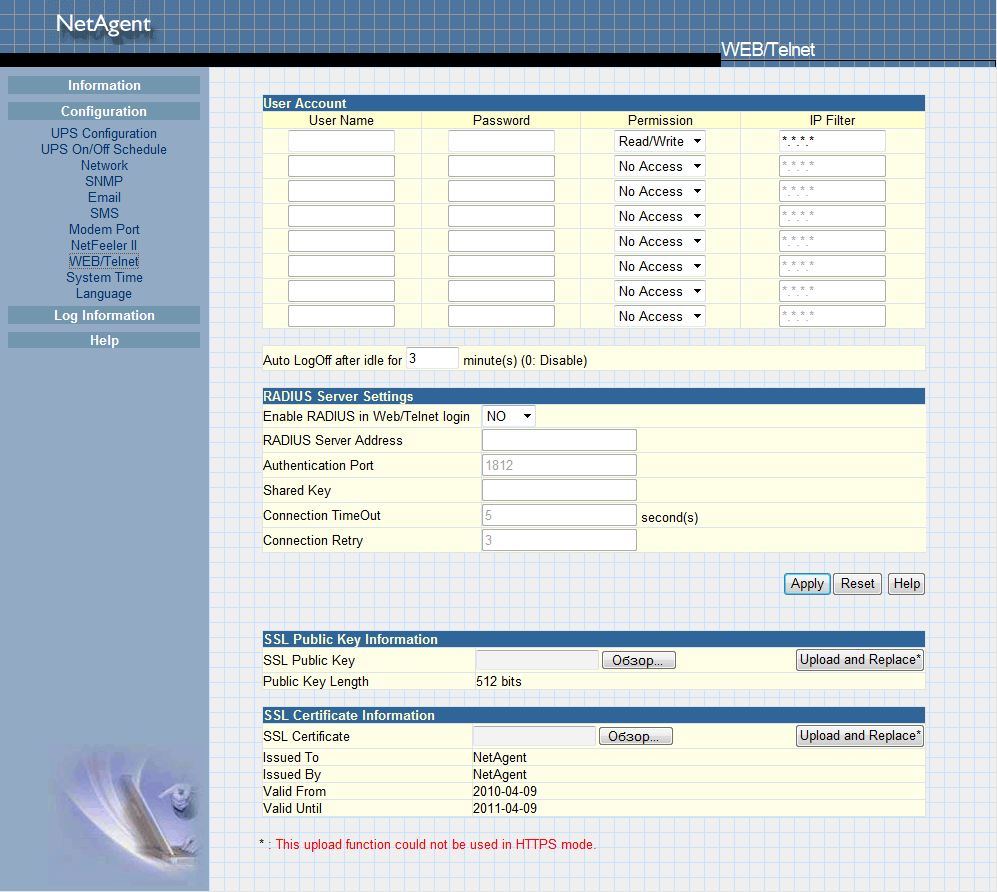Click eighth row User Name field
The width and height of the screenshot is (997, 892).
pos(341,316)
